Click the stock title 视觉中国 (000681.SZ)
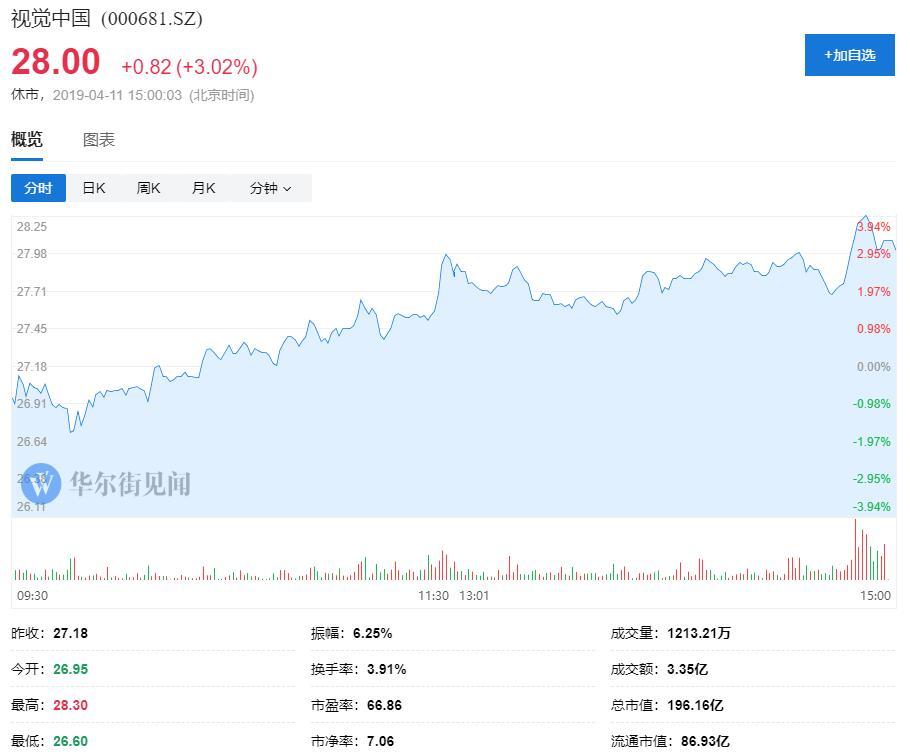 coord(106,18)
